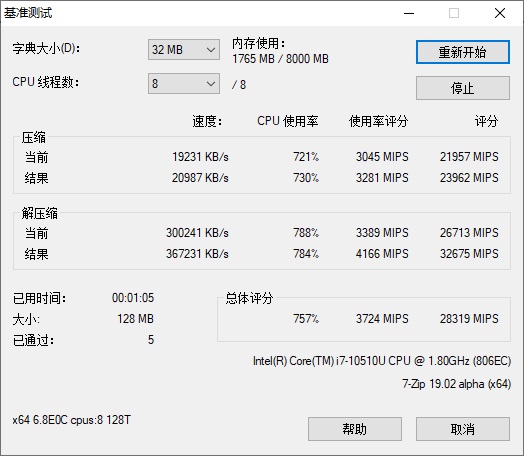Image resolution: width=524 pixels, height=456 pixels.
Task: Click the 已用时间 elapsed time value
Action: coord(133,298)
